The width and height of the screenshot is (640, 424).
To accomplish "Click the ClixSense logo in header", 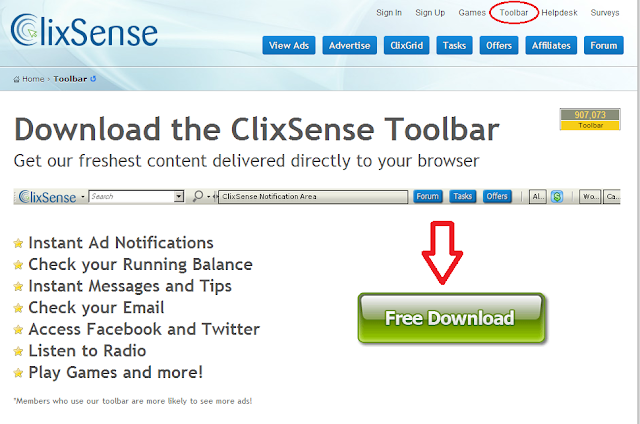I will tap(84, 31).
